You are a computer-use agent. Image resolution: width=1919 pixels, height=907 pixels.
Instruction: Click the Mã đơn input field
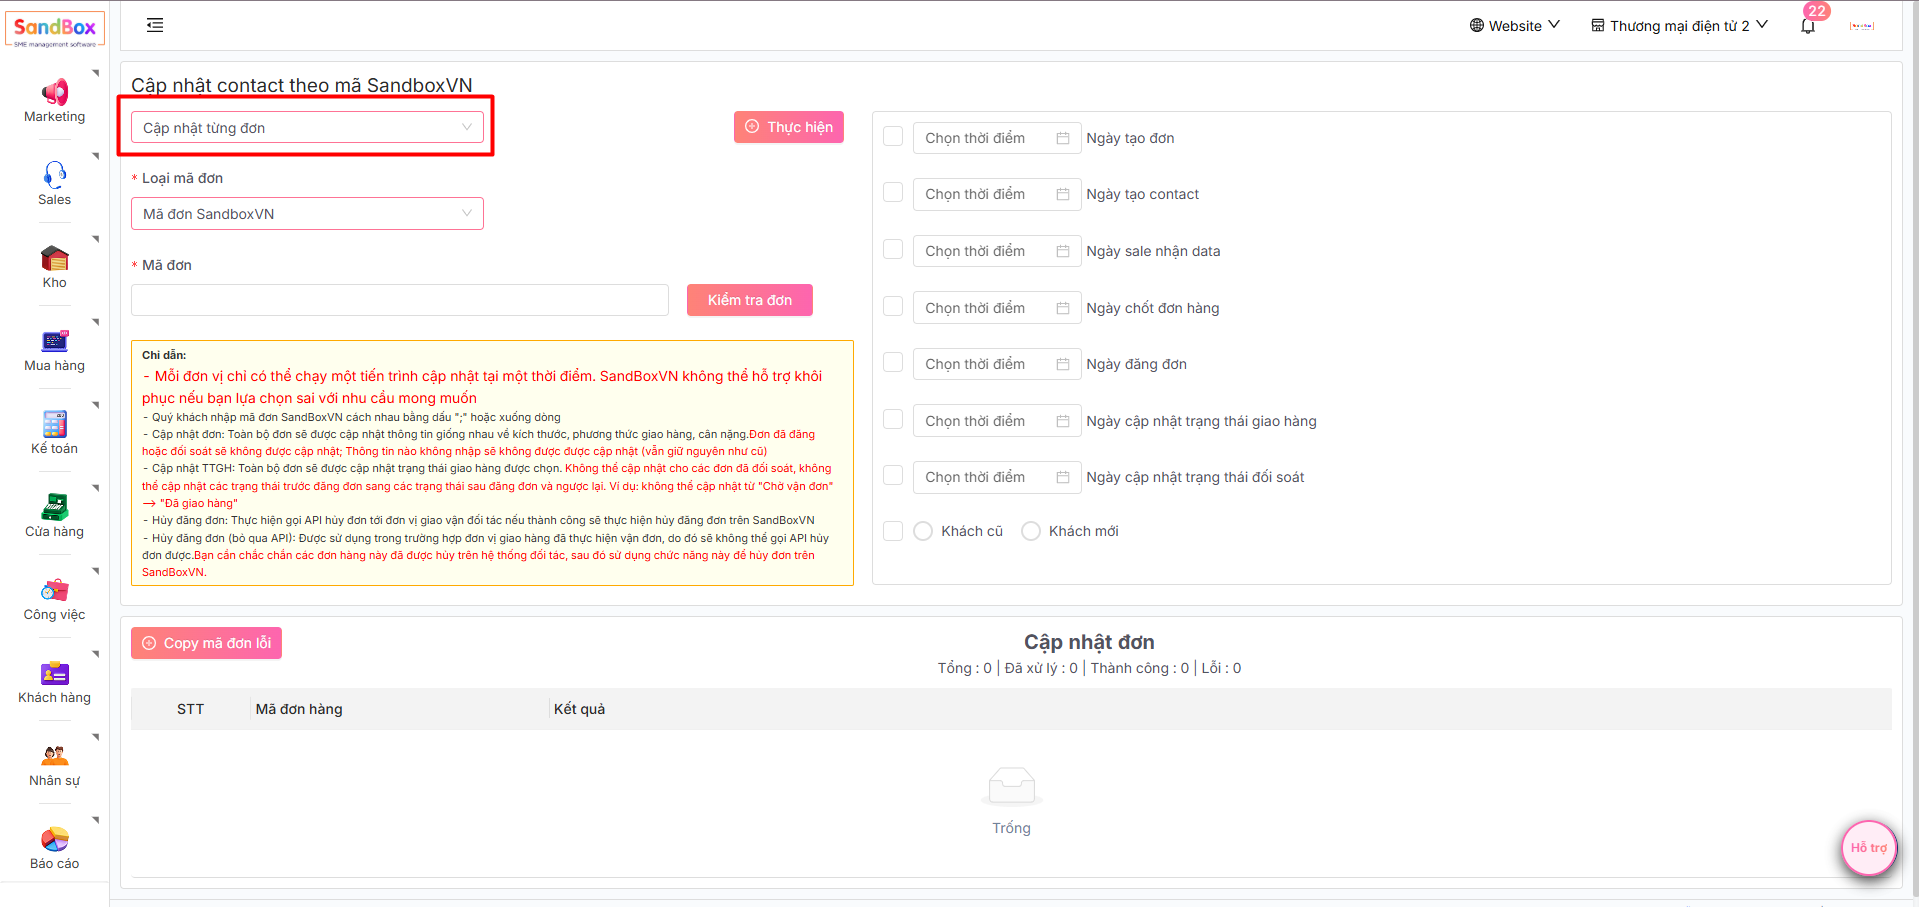[x=399, y=300]
